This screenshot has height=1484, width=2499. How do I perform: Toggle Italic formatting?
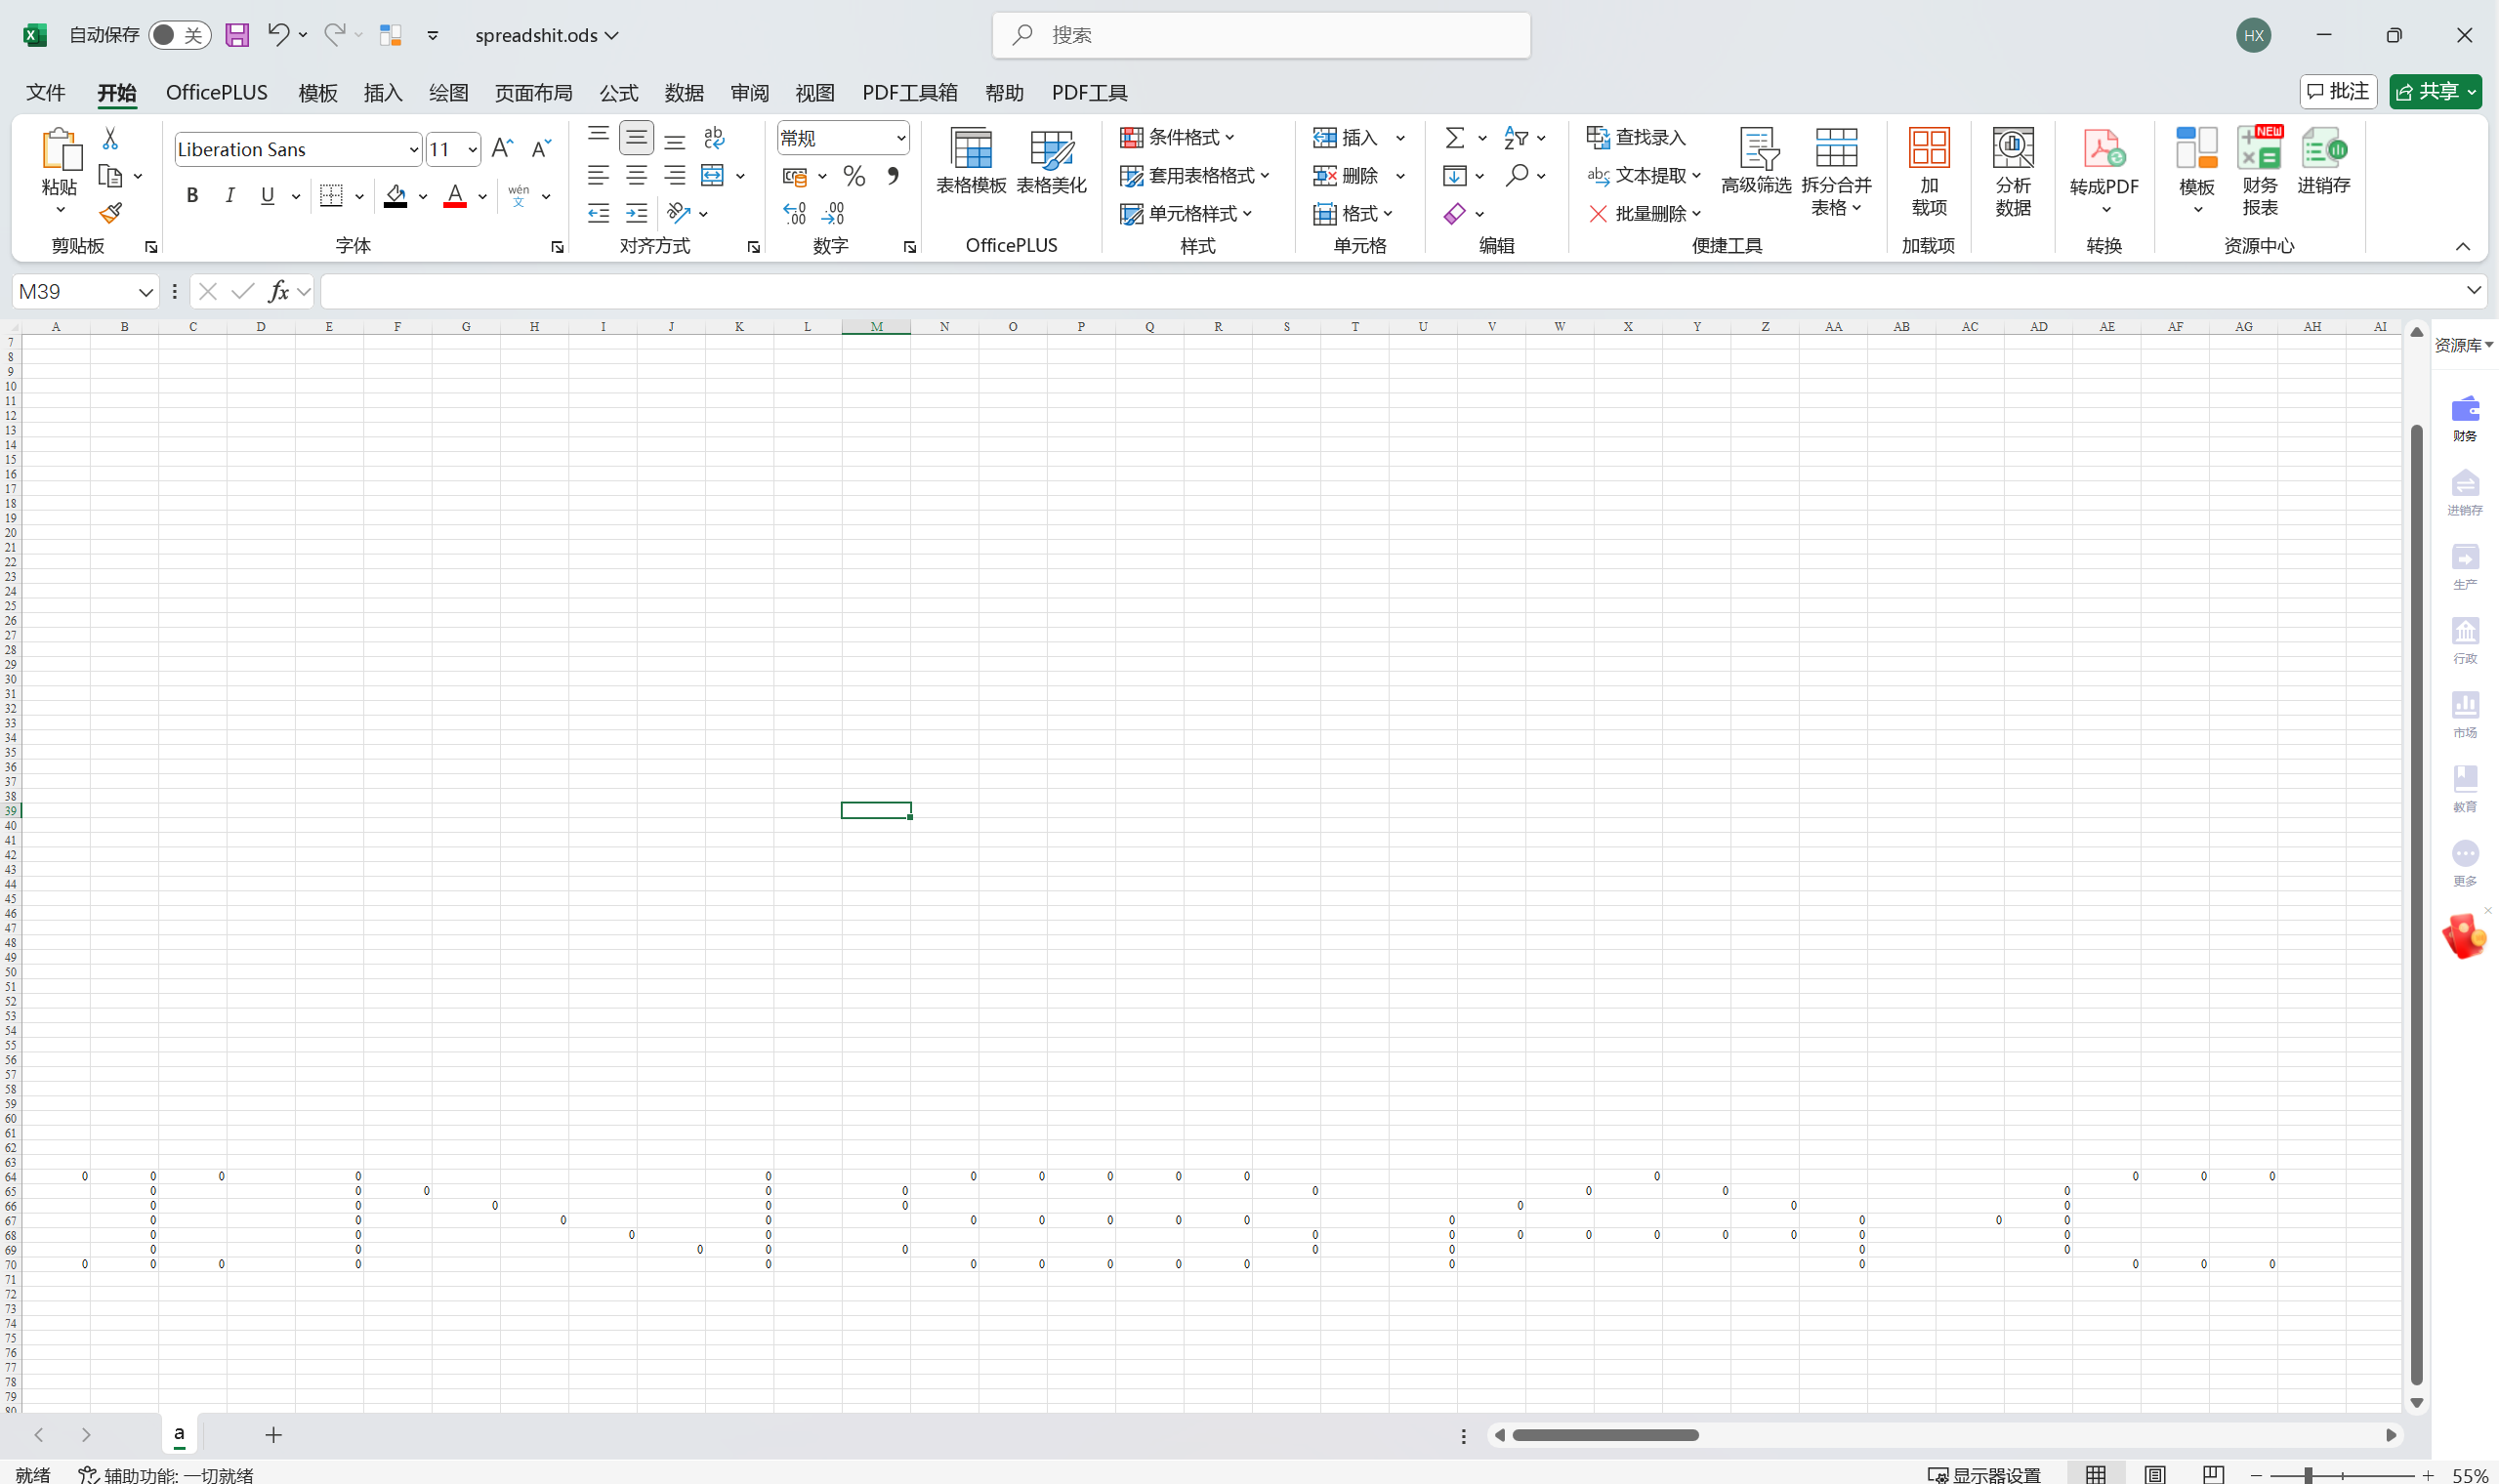click(x=230, y=195)
